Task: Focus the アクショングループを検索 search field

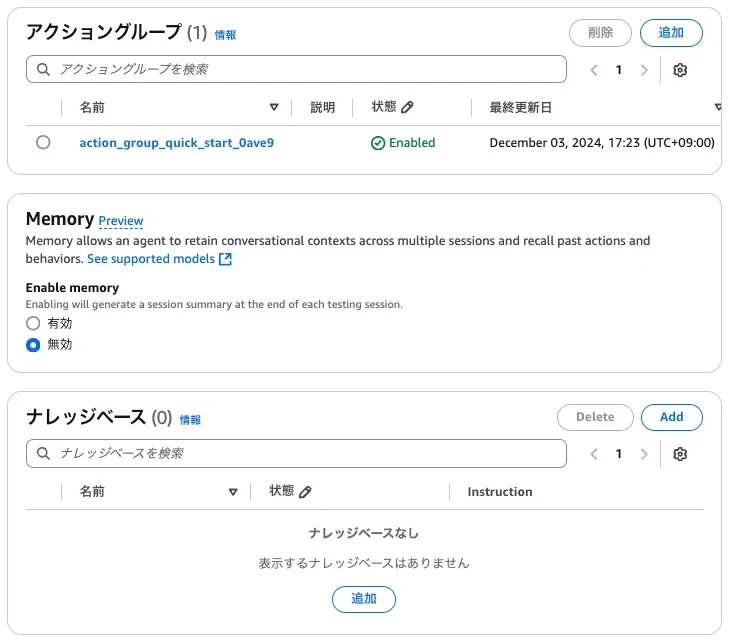Action: [297, 69]
